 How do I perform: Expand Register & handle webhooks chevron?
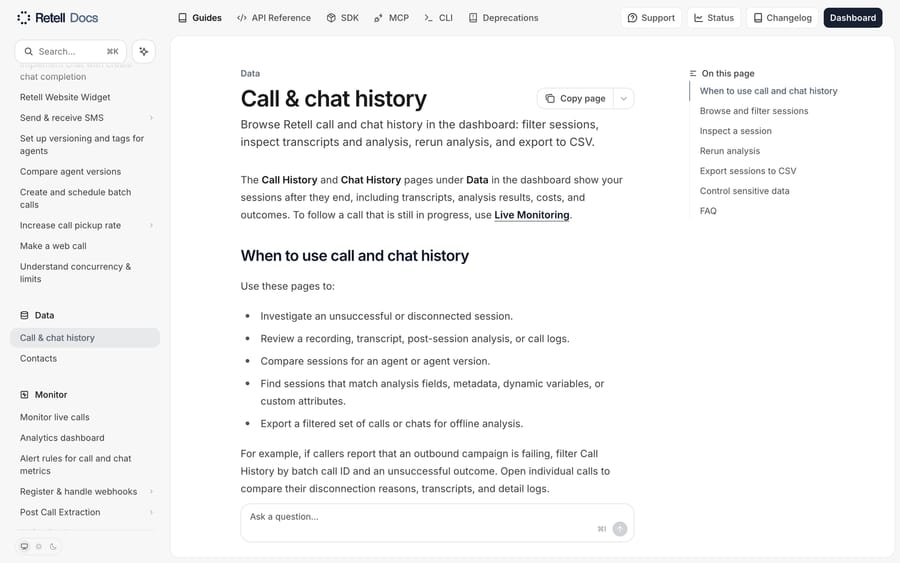coord(152,492)
